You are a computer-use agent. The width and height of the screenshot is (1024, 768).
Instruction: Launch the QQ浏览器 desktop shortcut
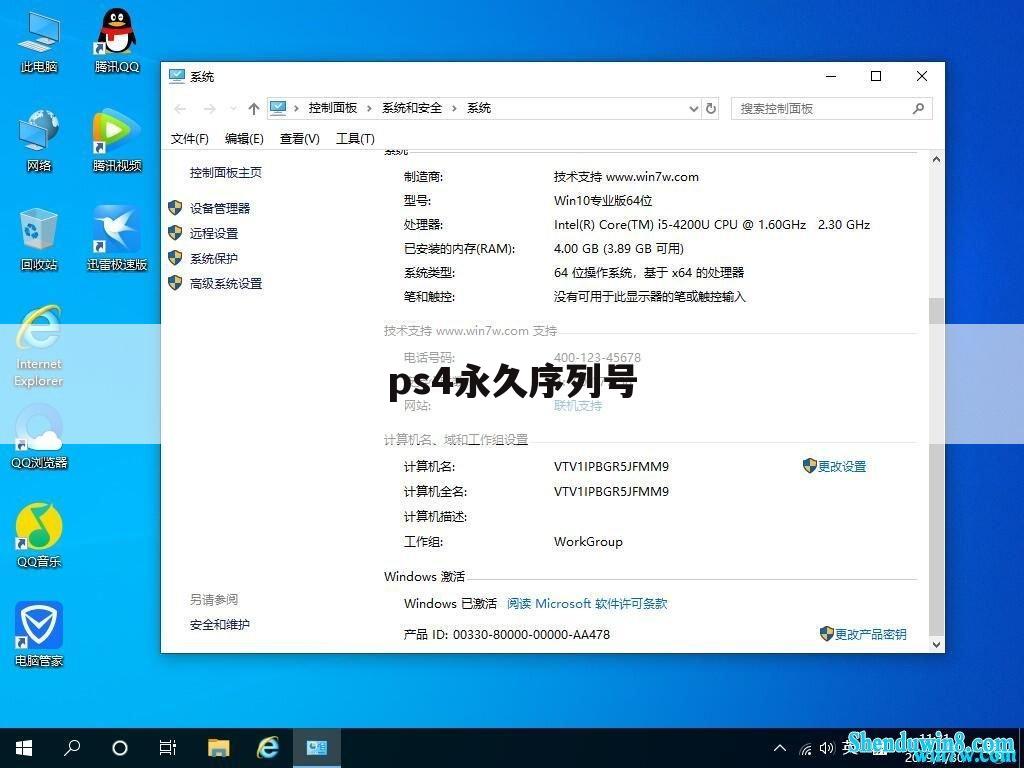point(39,438)
